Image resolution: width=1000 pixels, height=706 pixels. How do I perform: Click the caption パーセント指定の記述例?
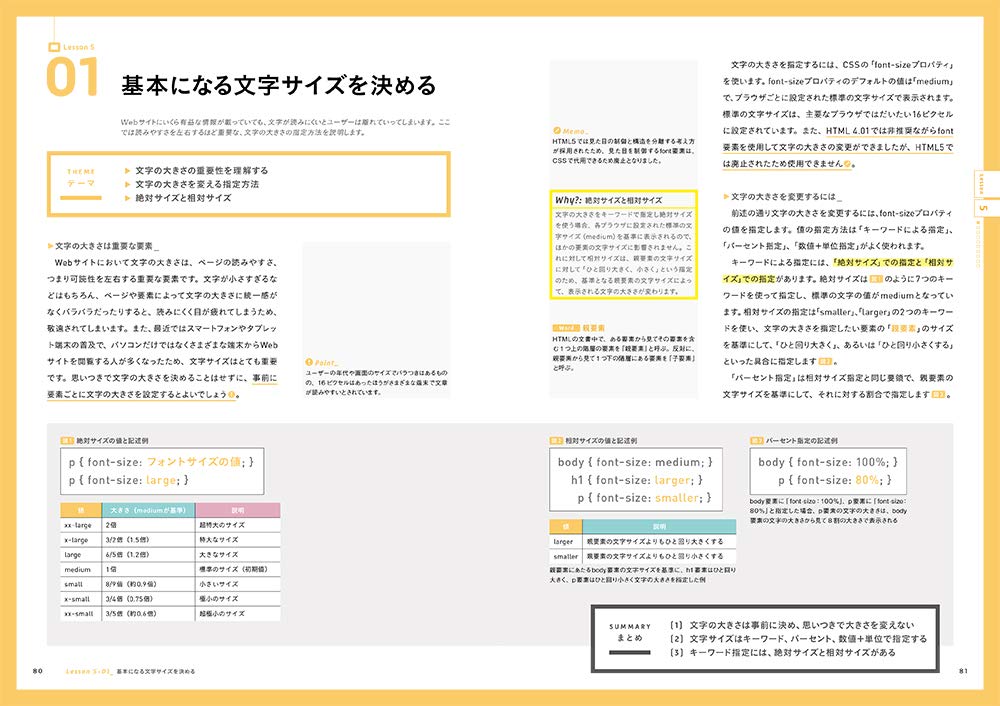(x=802, y=441)
